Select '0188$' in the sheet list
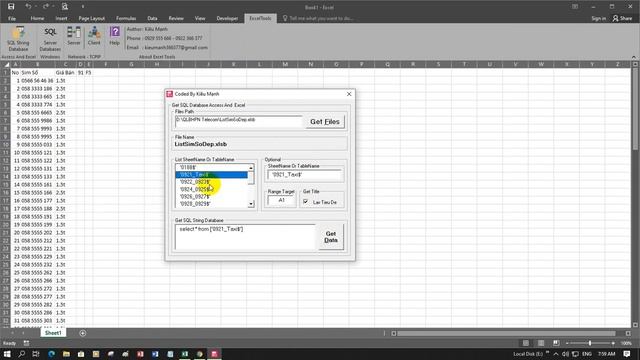Viewport: 640px width, 360px height. coord(211,167)
